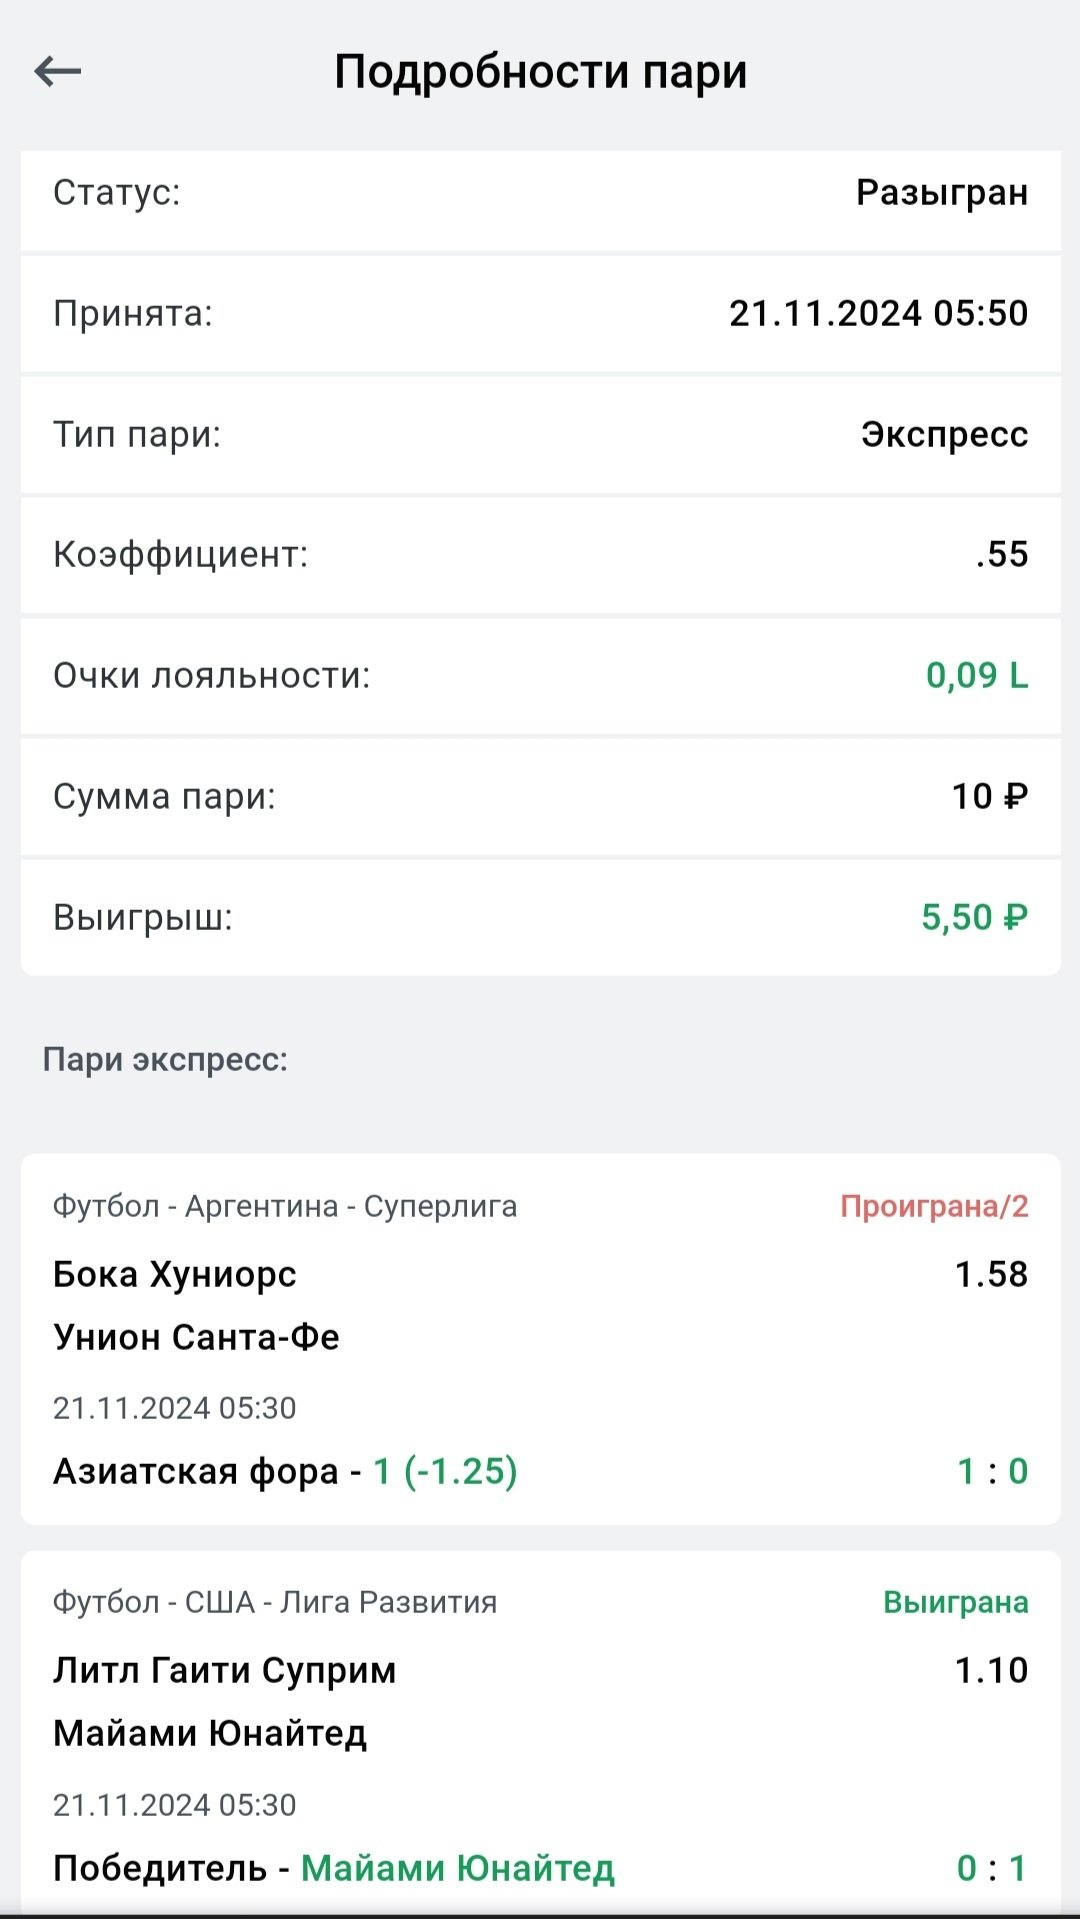Open the Литл Гаити Суприм team name
This screenshot has width=1080, height=1919.
pyautogui.click(x=225, y=1671)
